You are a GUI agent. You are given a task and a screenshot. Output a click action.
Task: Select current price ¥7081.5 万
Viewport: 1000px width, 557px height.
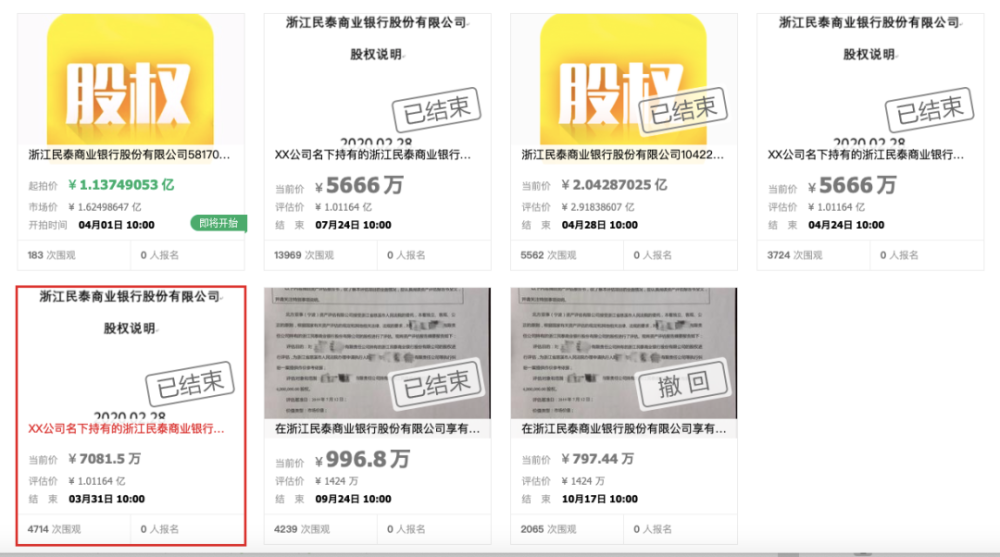click(105, 459)
